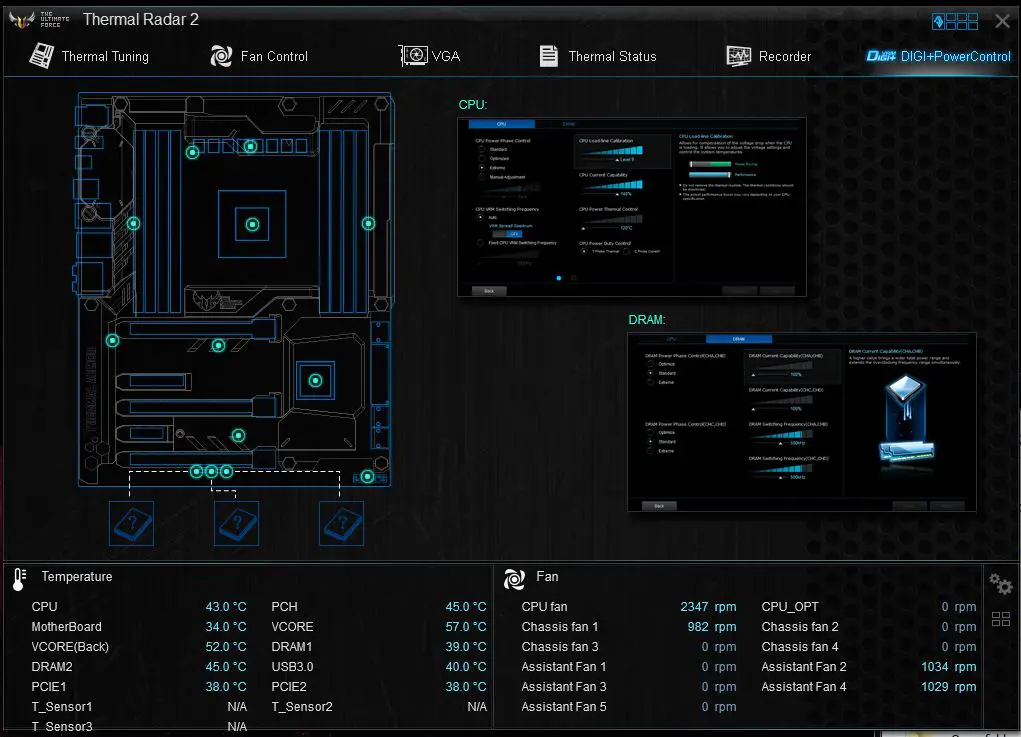1021x737 pixels.
Task: Click the motherboard CPU socket outline
Action: click(x=252, y=225)
